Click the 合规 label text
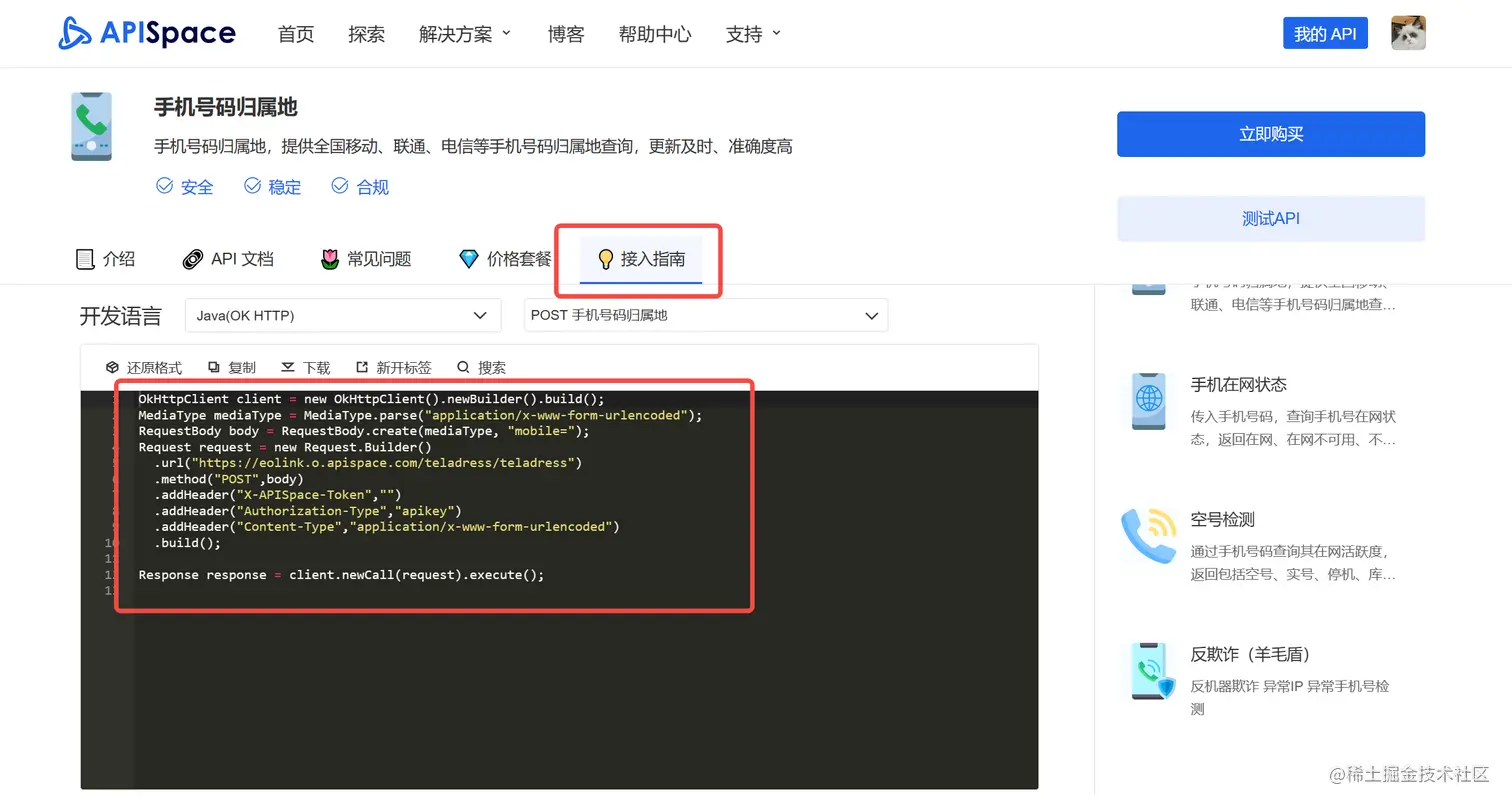The height and width of the screenshot is (807, 1512). (373, 187)
